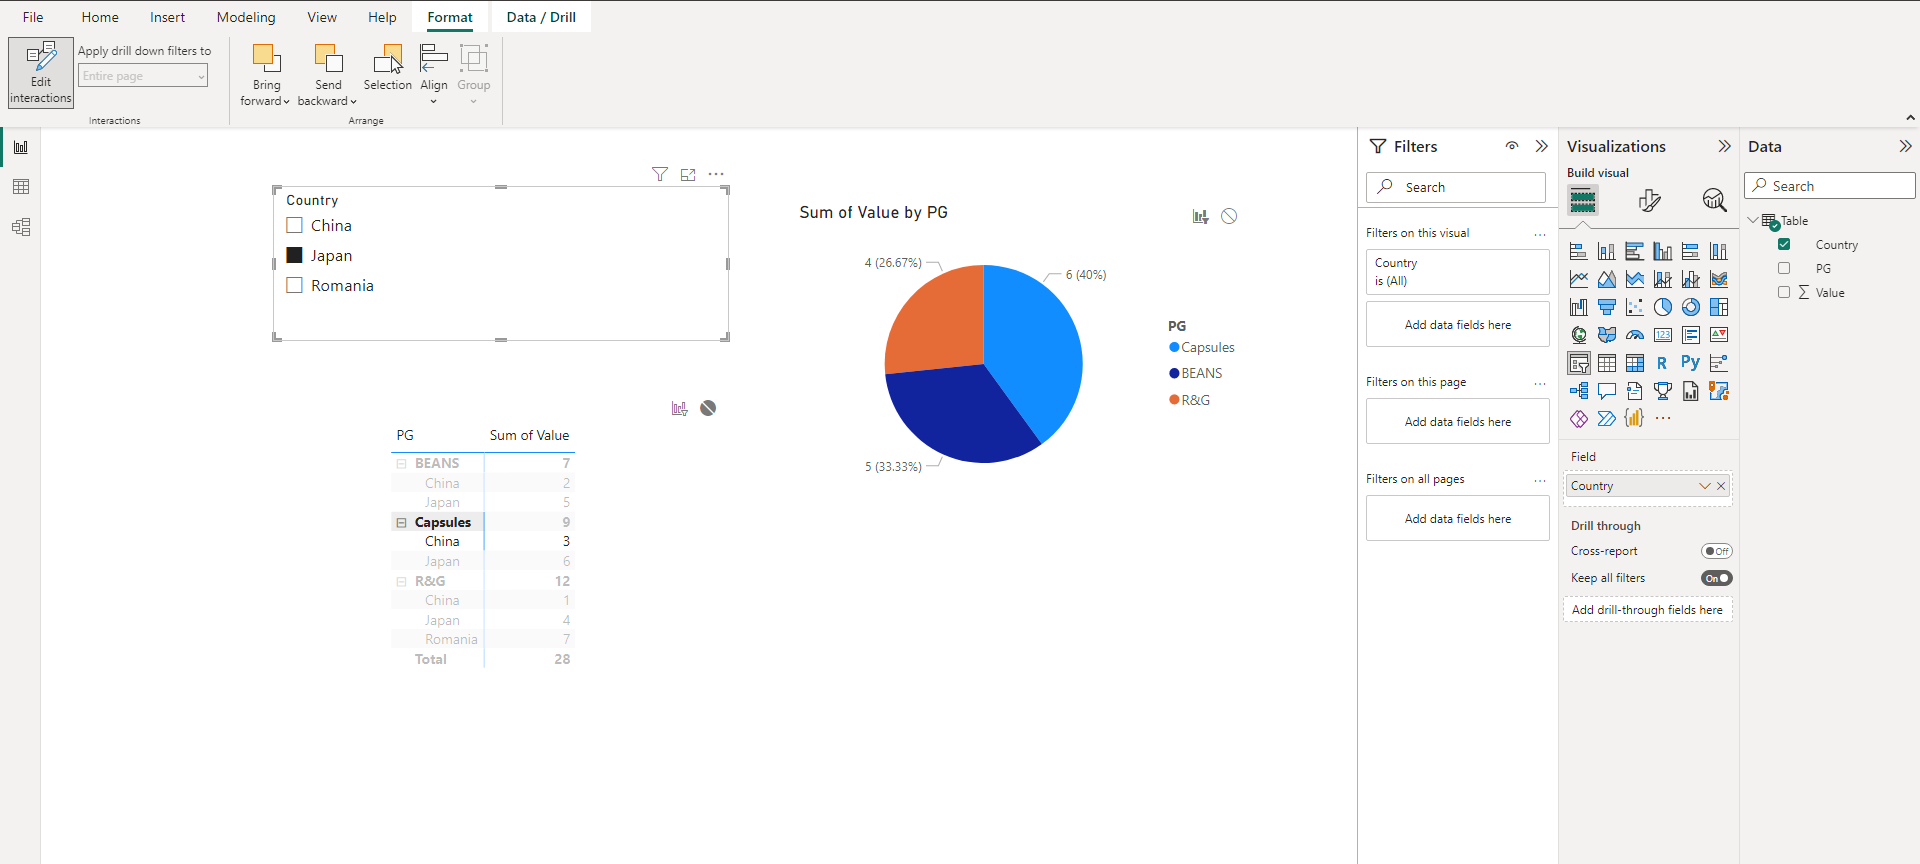Open Table view in left sidebar
1920x864 pixels.
[21, 187]
